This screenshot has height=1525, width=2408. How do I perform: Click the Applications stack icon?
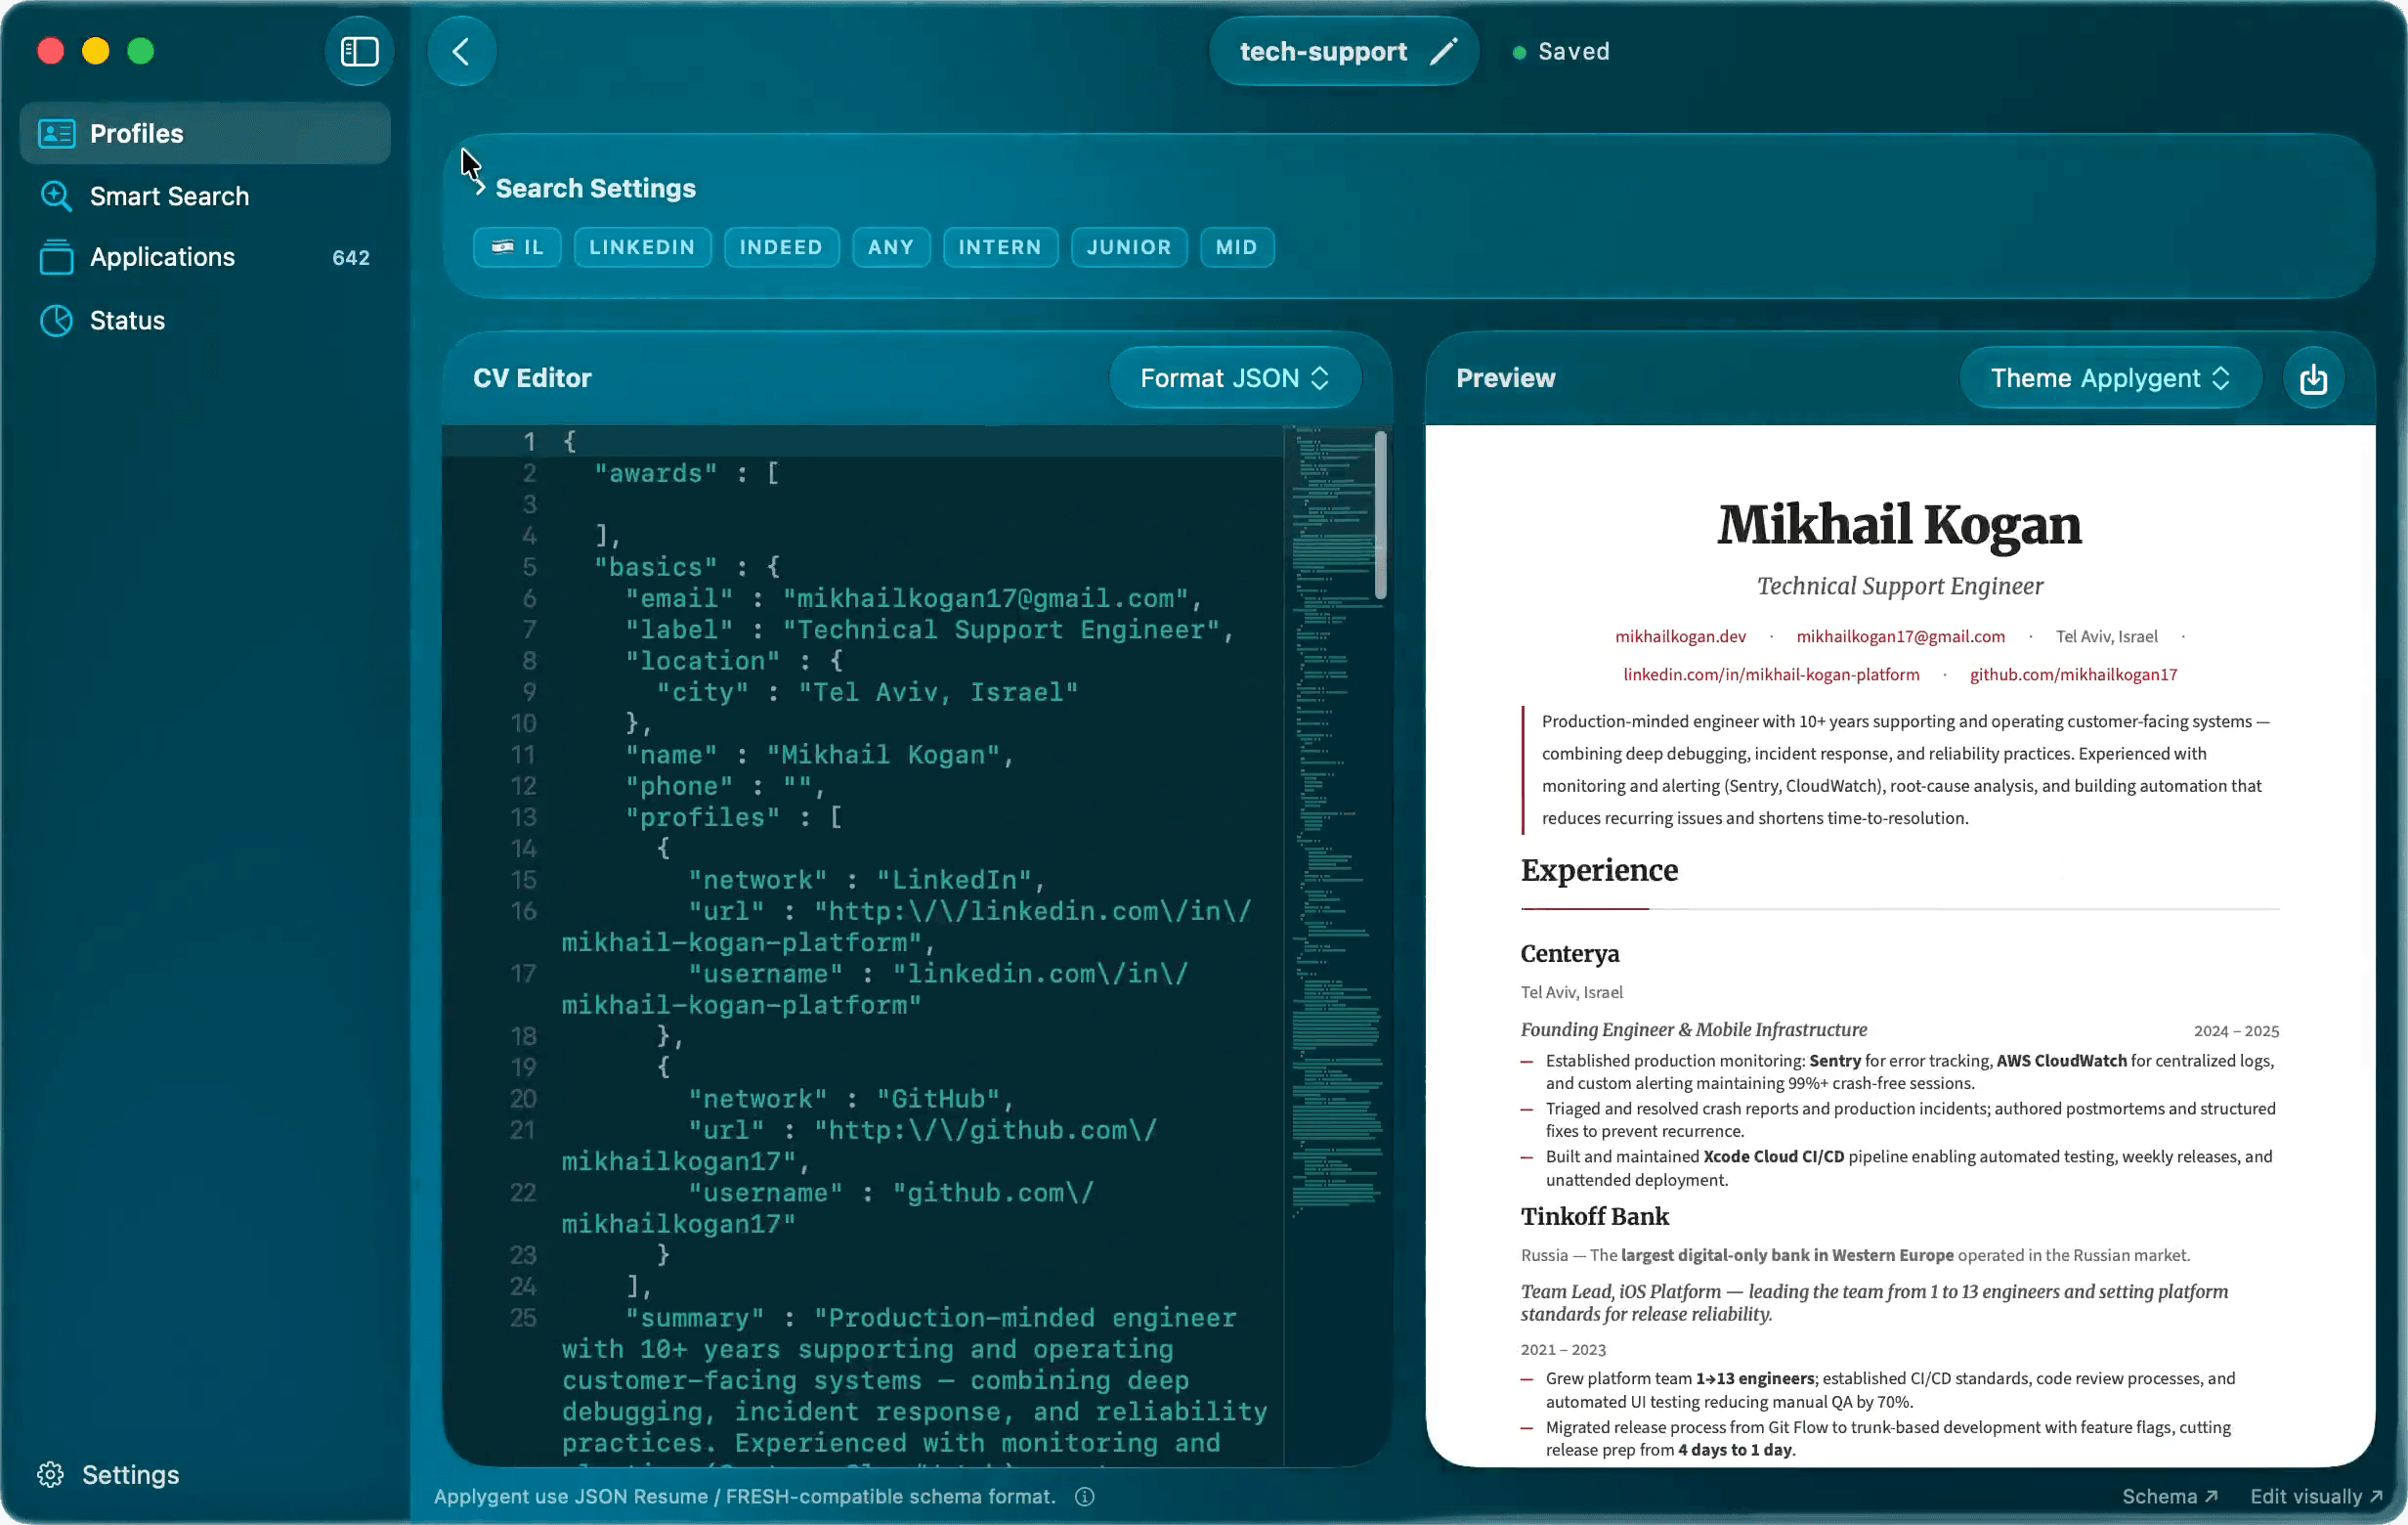(56, 257)
